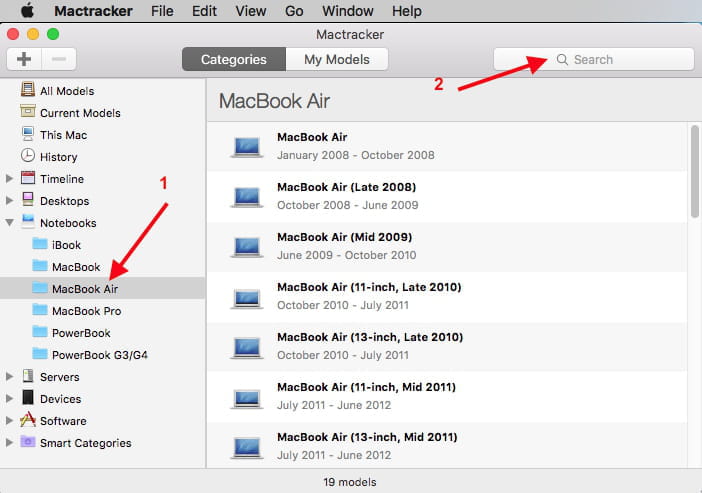
Task: Open the View menu
Action: (x=251, y=11)
